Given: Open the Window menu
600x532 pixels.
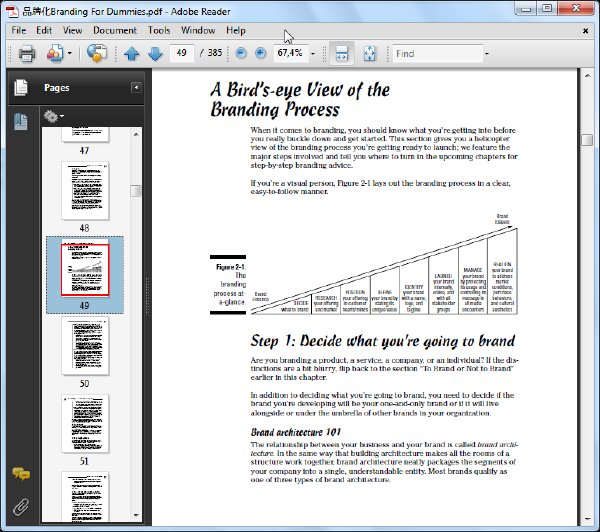Looking at the screenshot, I should pyautogui.click(x=198, y=30).
